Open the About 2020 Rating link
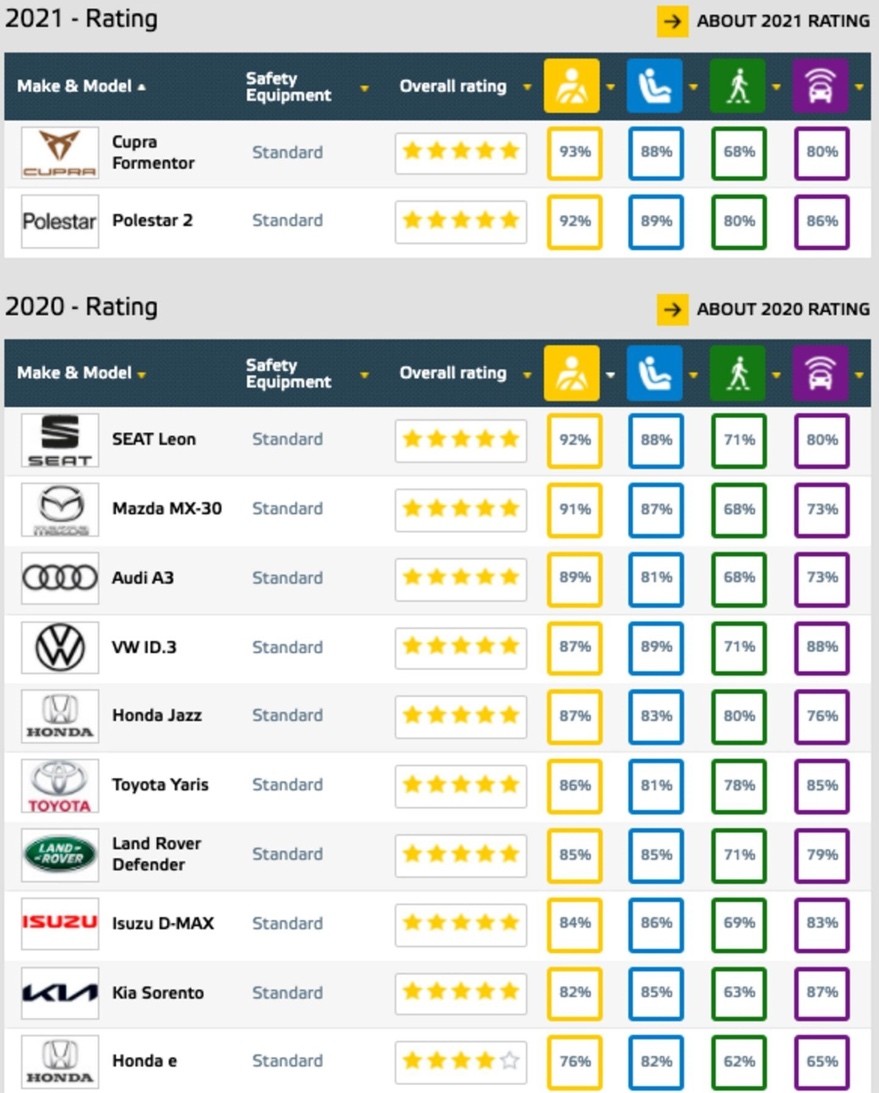Viewport: 879px width, 1093px height. click(763, 309)
